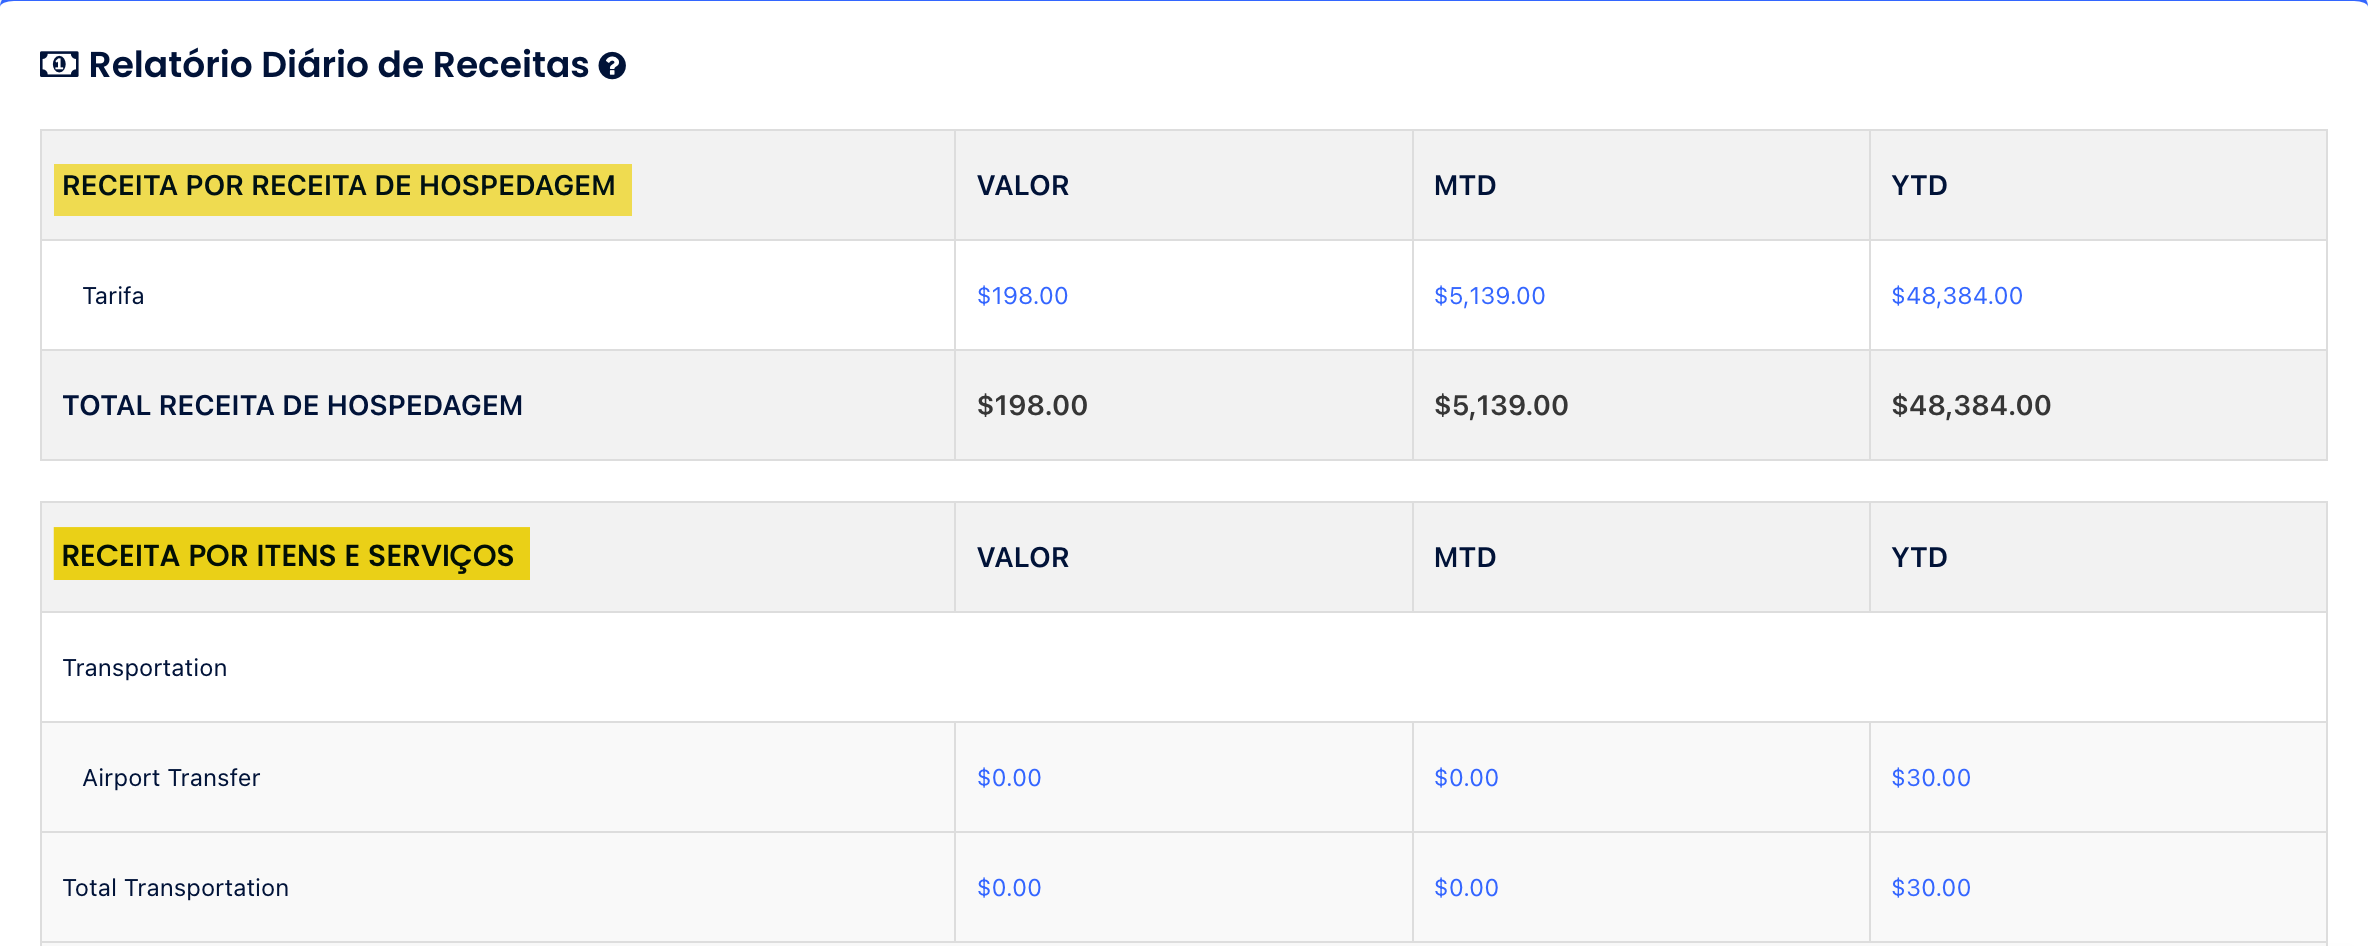2368x946 pixels.
Task: Click the Airport Transfer row label
Action: tap(171, 778)
